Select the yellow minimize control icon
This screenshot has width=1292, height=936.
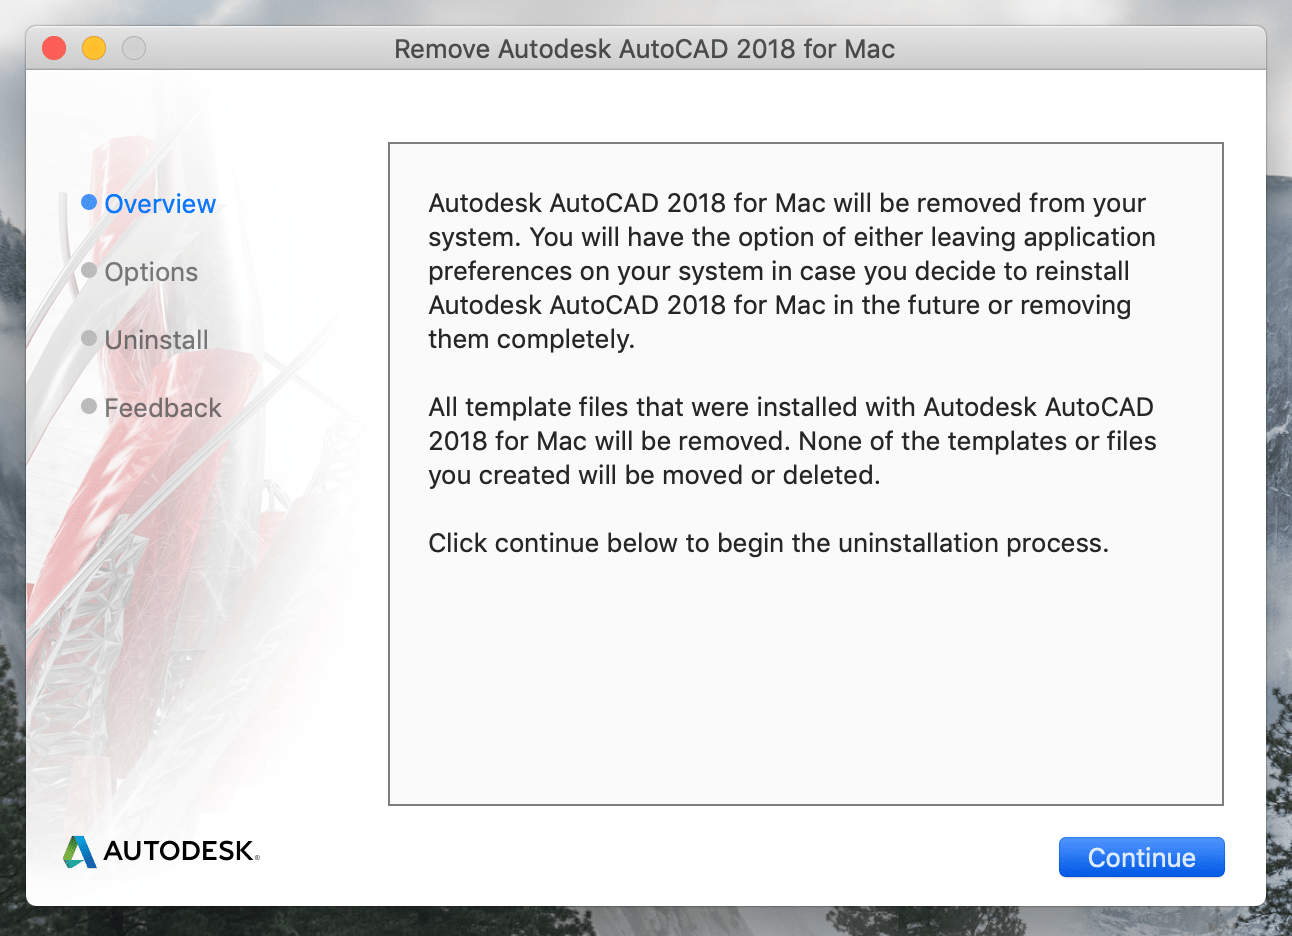93,47
